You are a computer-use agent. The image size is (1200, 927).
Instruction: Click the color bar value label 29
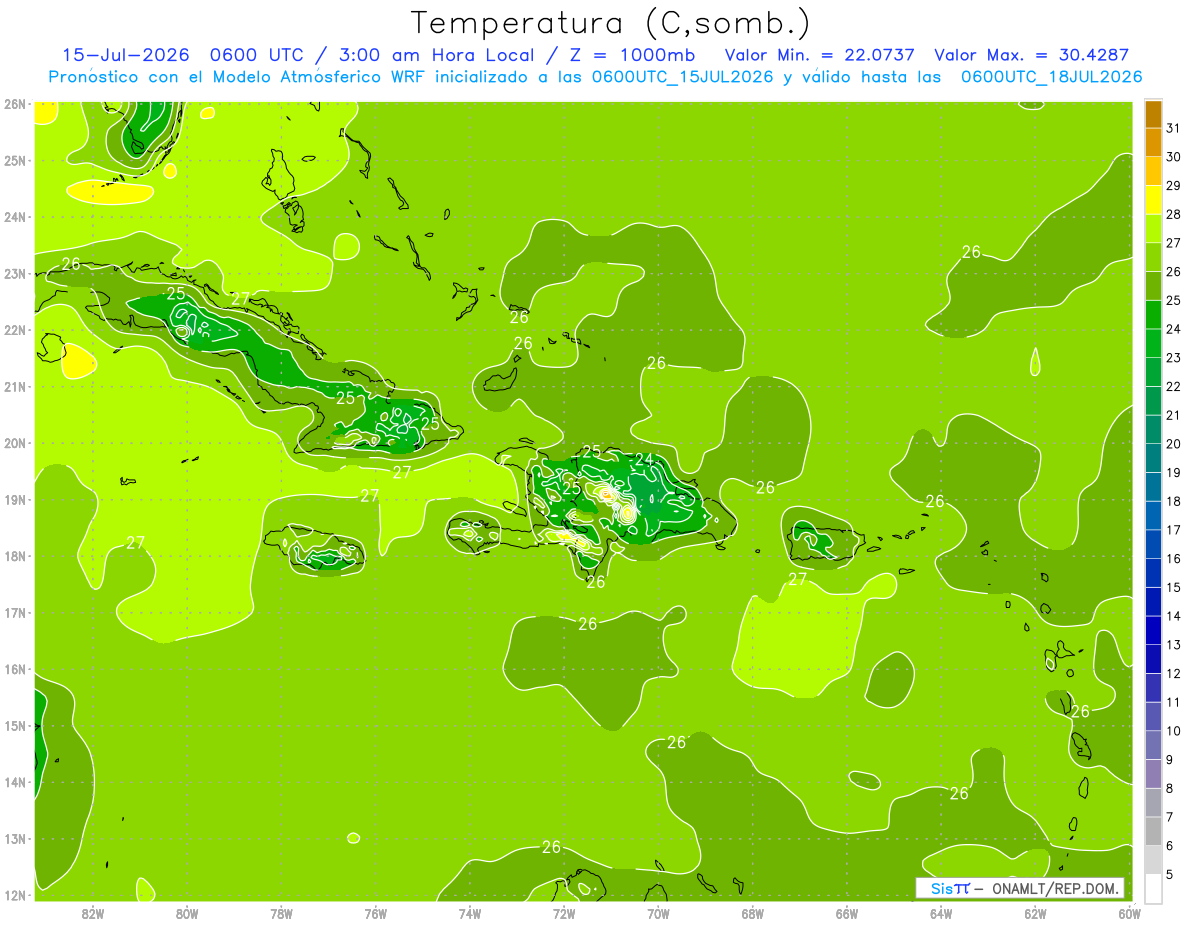point(1173,185)
